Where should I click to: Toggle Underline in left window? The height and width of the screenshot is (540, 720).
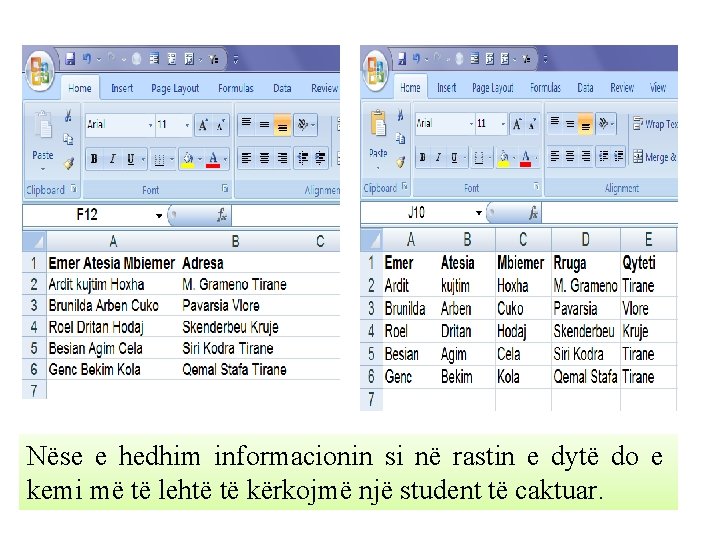(131, 159)
